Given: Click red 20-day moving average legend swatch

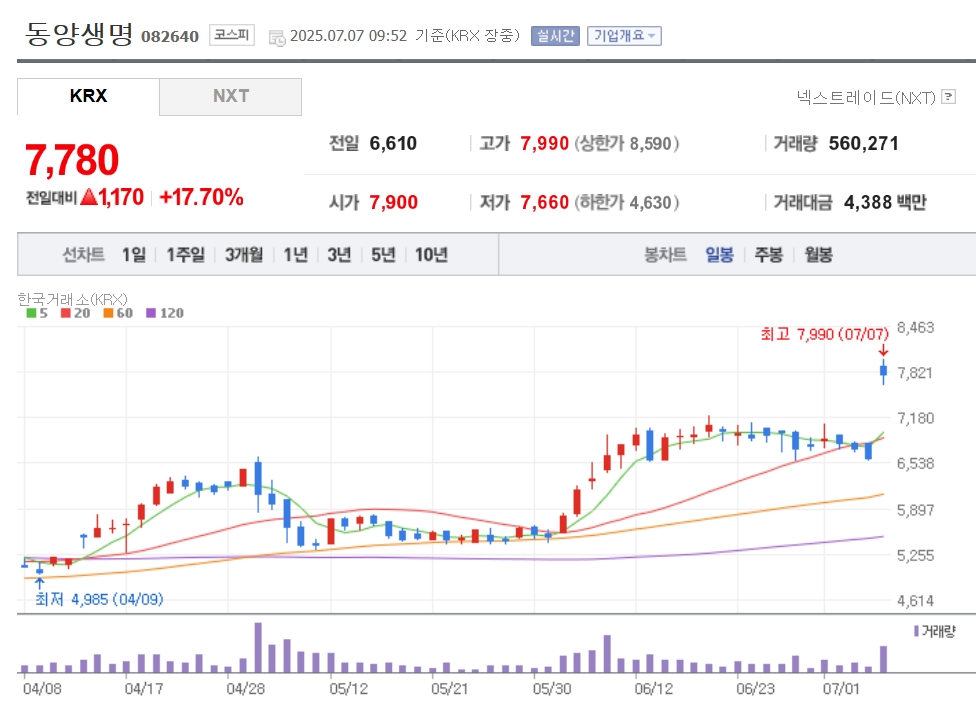Looking at the screenshot, I should tap(65, 313).
